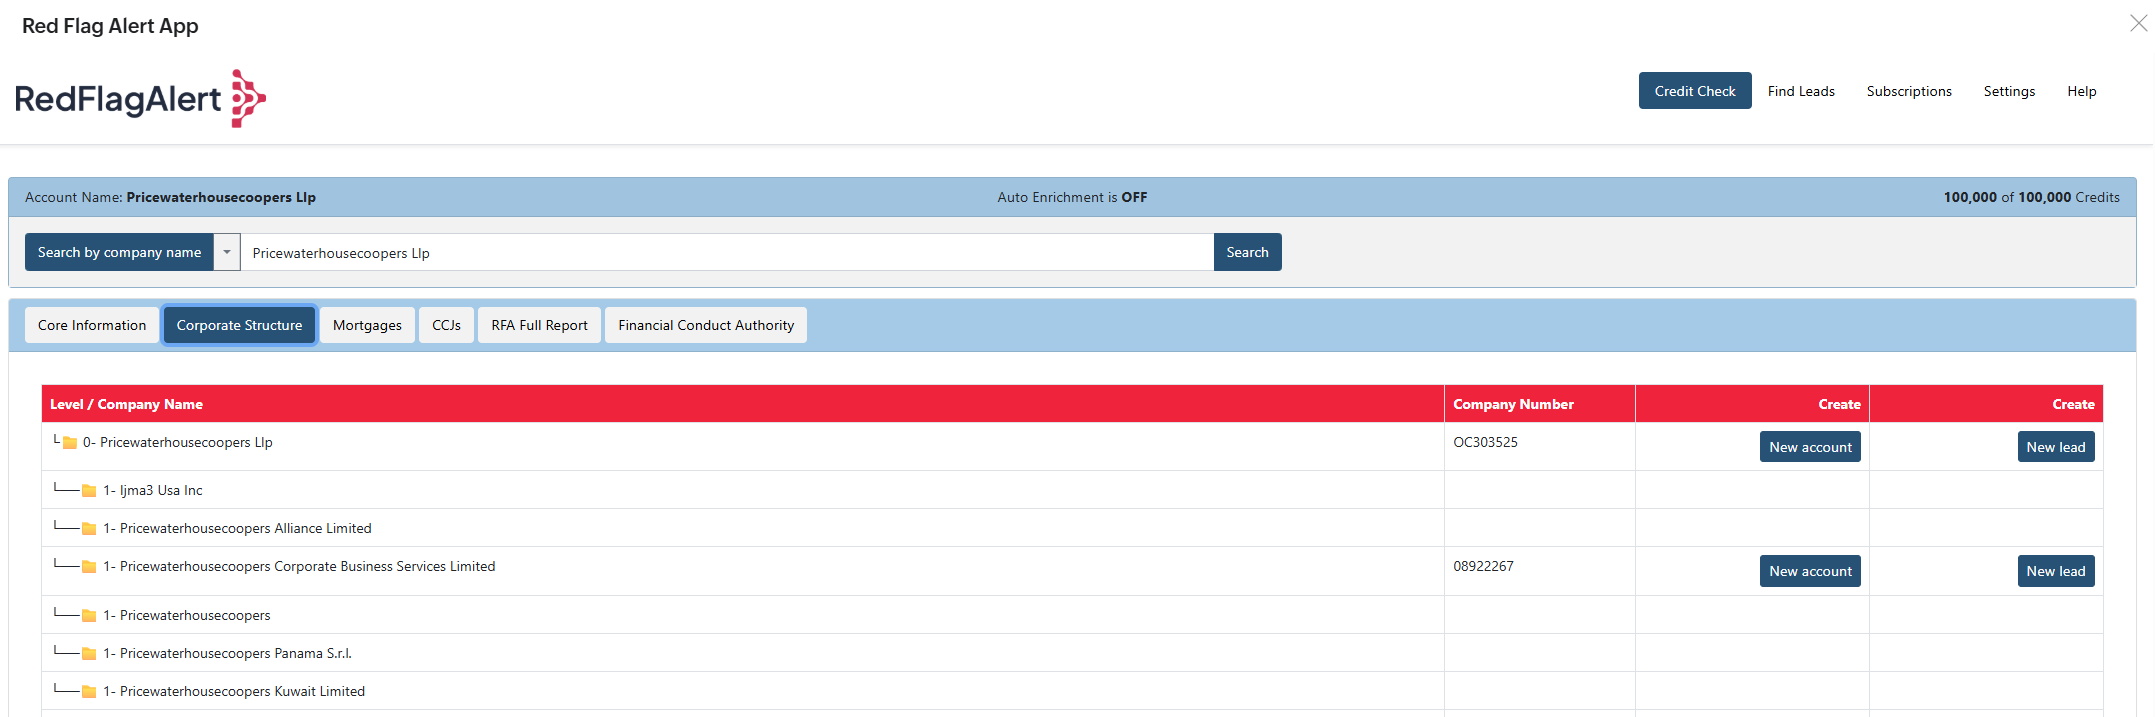Click company number OC303525
The width and height of the screenshot is (2155, 717).
(1485, 442)
